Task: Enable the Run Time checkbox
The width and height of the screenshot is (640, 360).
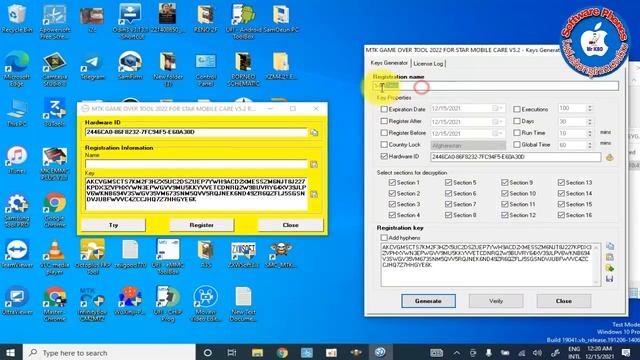Action: (517, 133)
